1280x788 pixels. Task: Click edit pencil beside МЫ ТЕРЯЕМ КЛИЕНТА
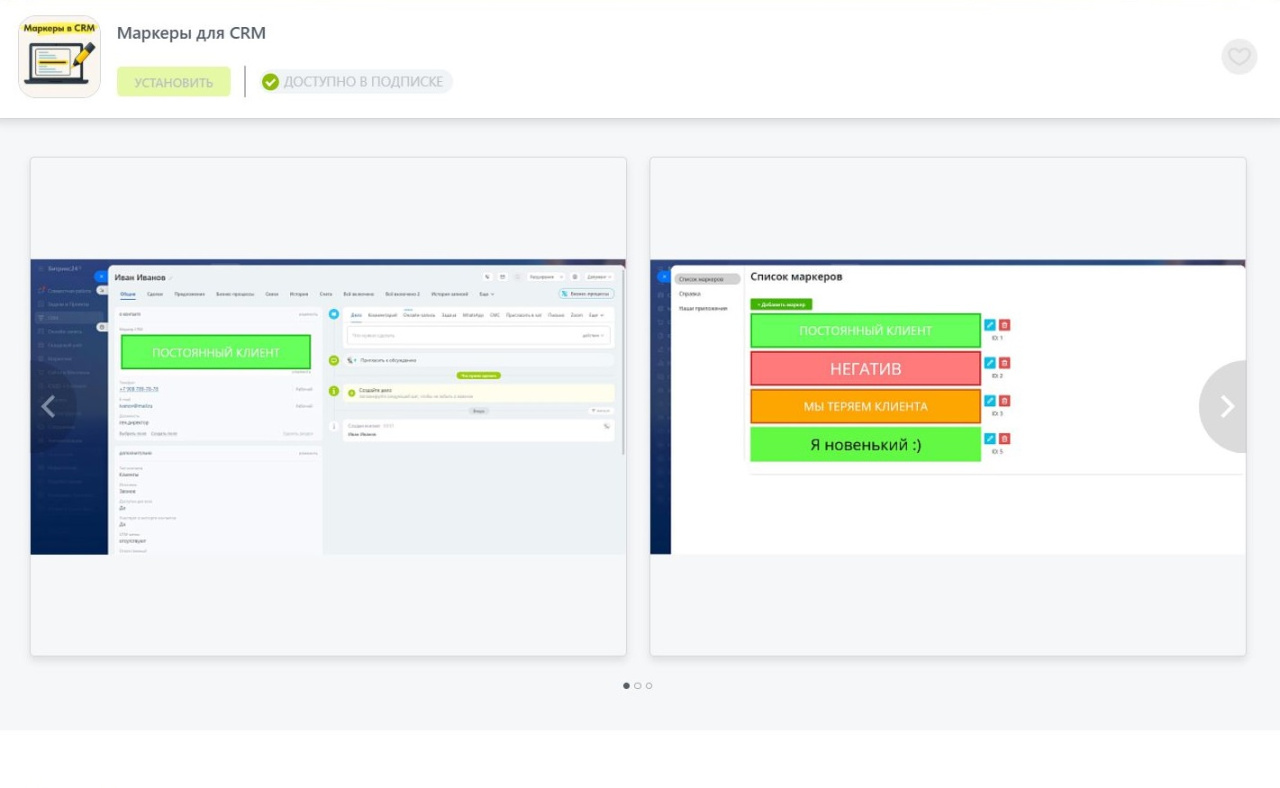pyautogui.click(x=990, y=401)
